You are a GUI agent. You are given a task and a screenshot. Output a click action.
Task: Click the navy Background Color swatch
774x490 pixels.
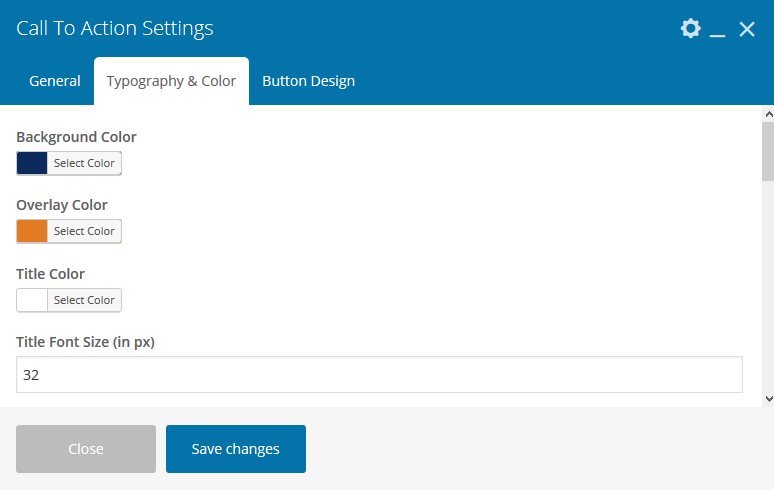point(32,163)
